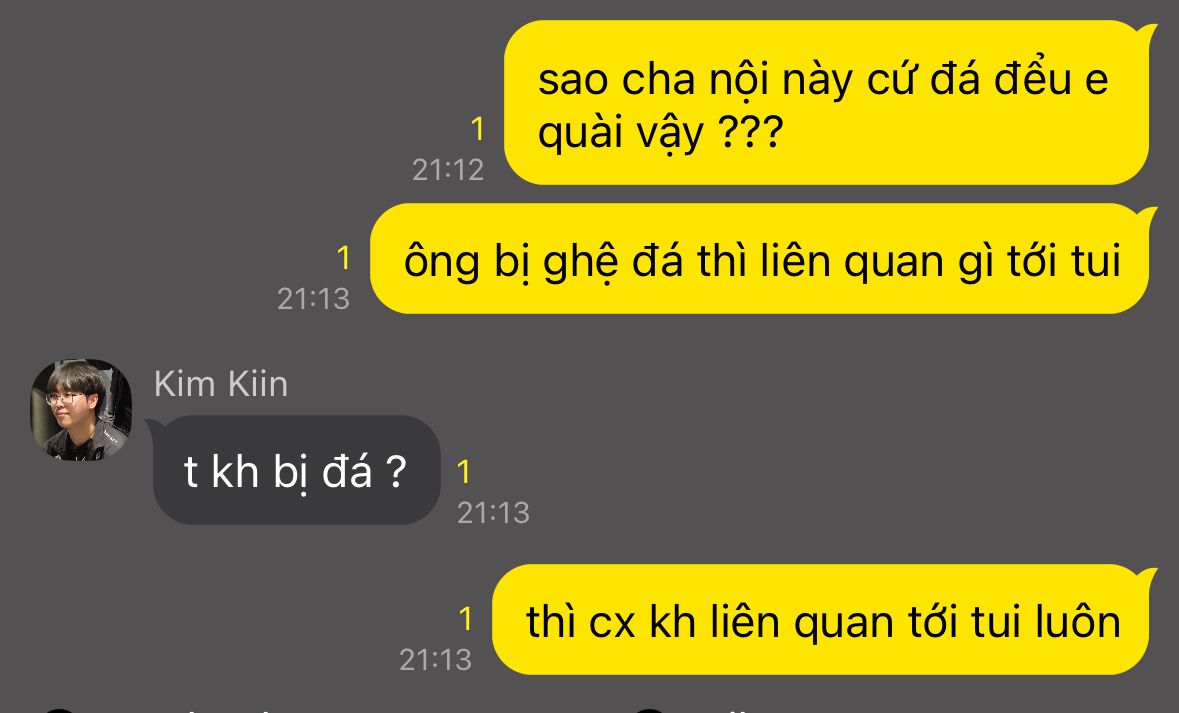Tap the 21:13 timestamp beside 'ông bị ghệ'
The image size is (1179, 713).
pyautogui.click(x=314, y=299)
